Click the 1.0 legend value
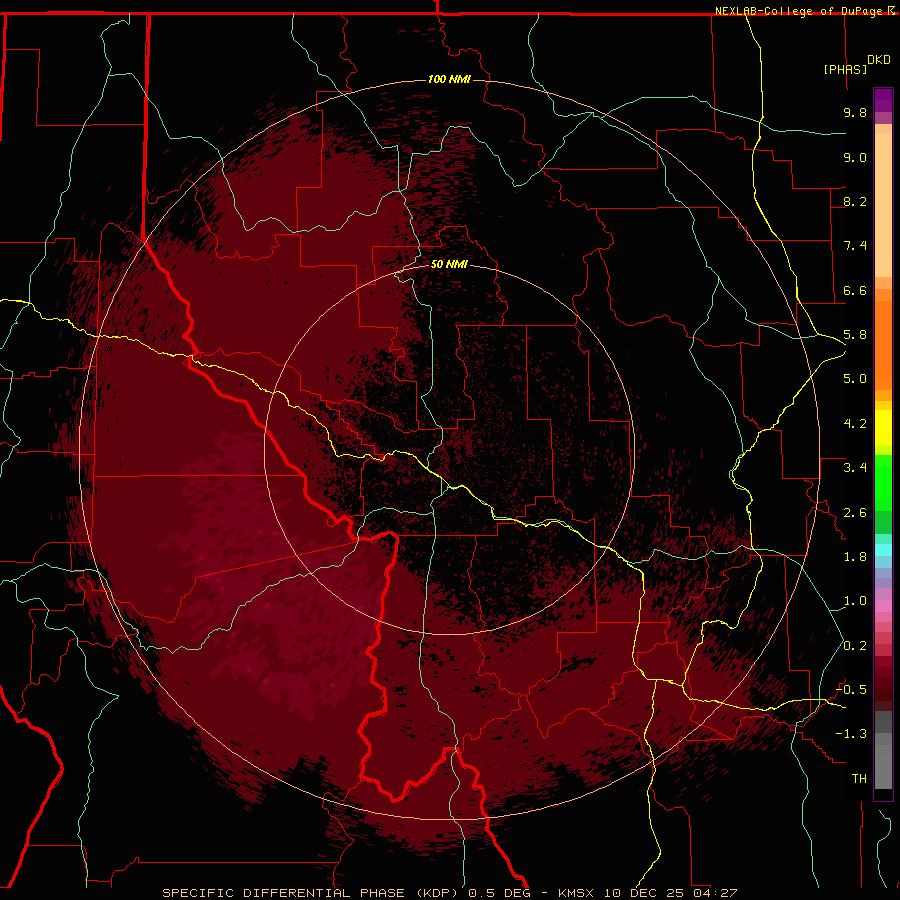The width and height of the screenshot is (900, 900). pyautogui.click(x=855, y=601)
